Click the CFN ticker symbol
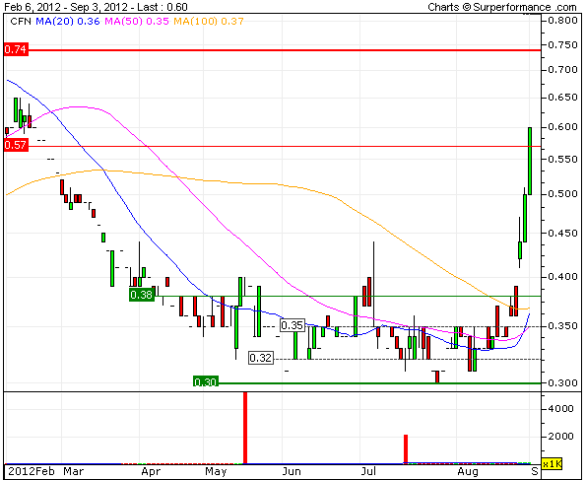The image size is (586, 480). coord(21,21)
